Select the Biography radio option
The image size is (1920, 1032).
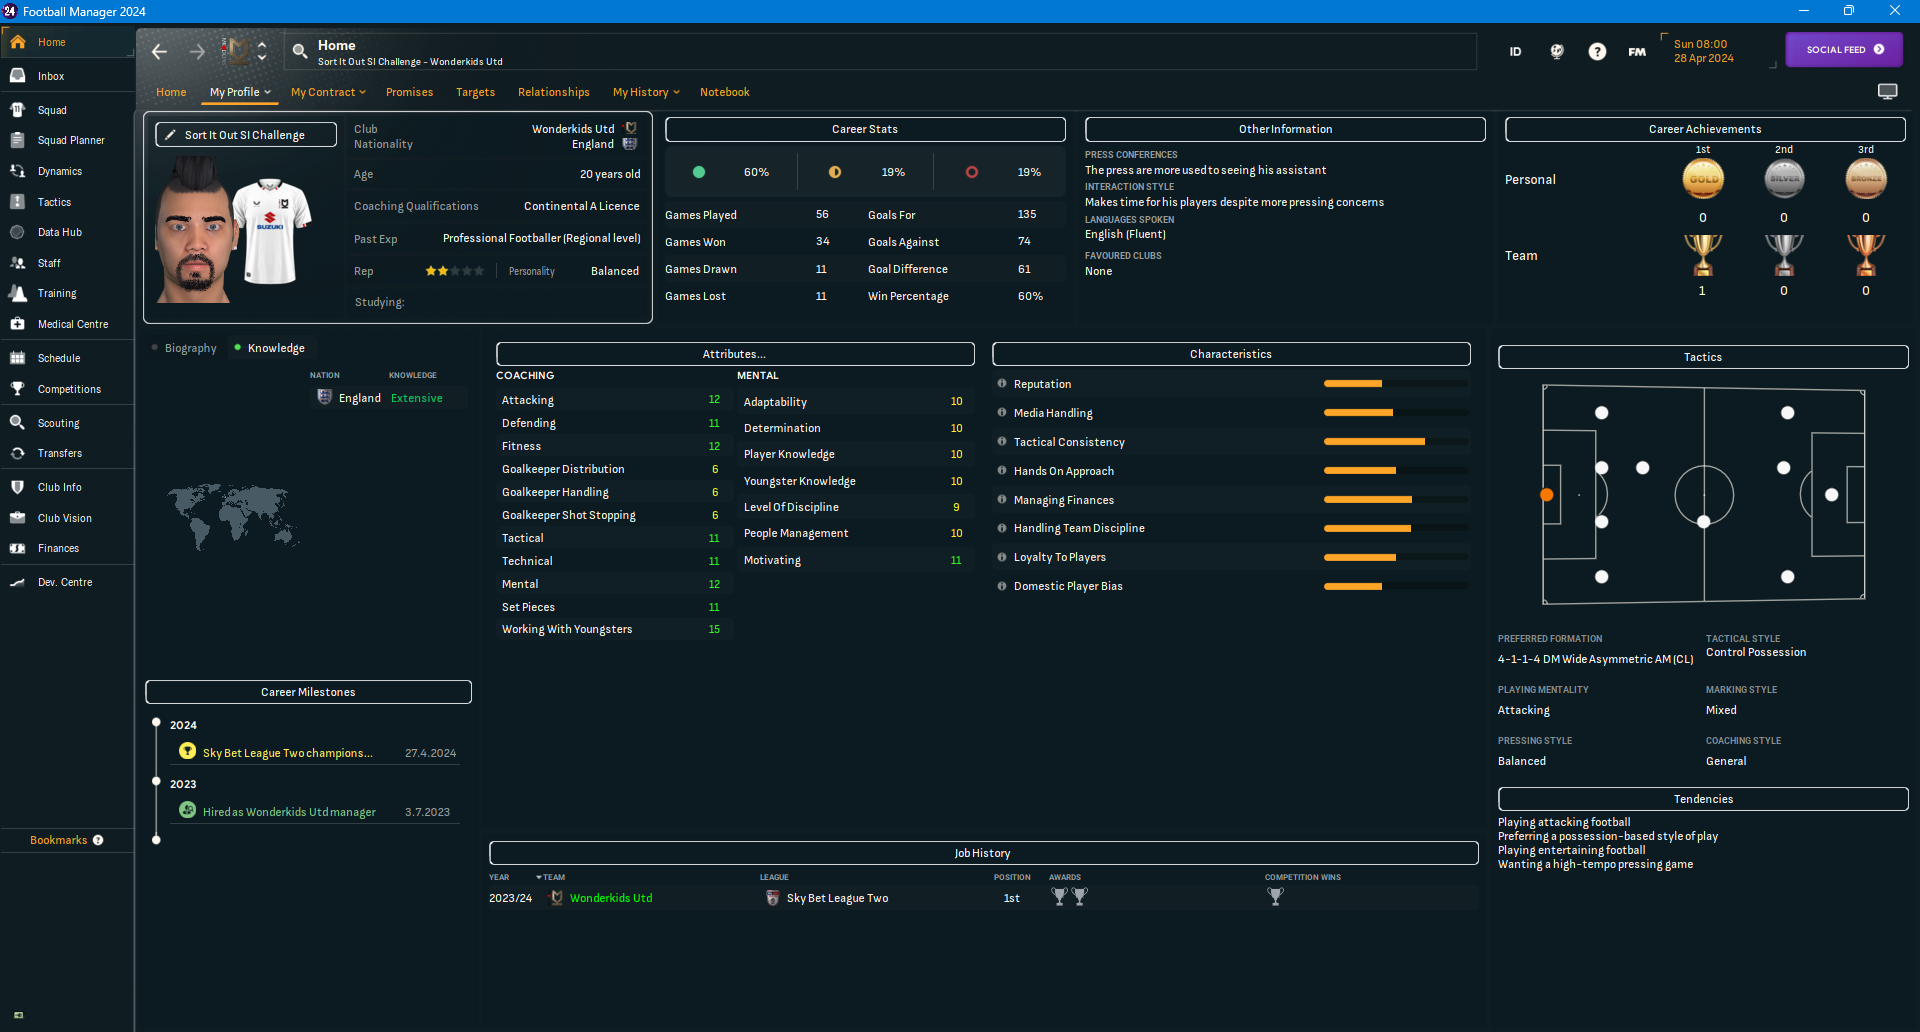coord(184,348)
